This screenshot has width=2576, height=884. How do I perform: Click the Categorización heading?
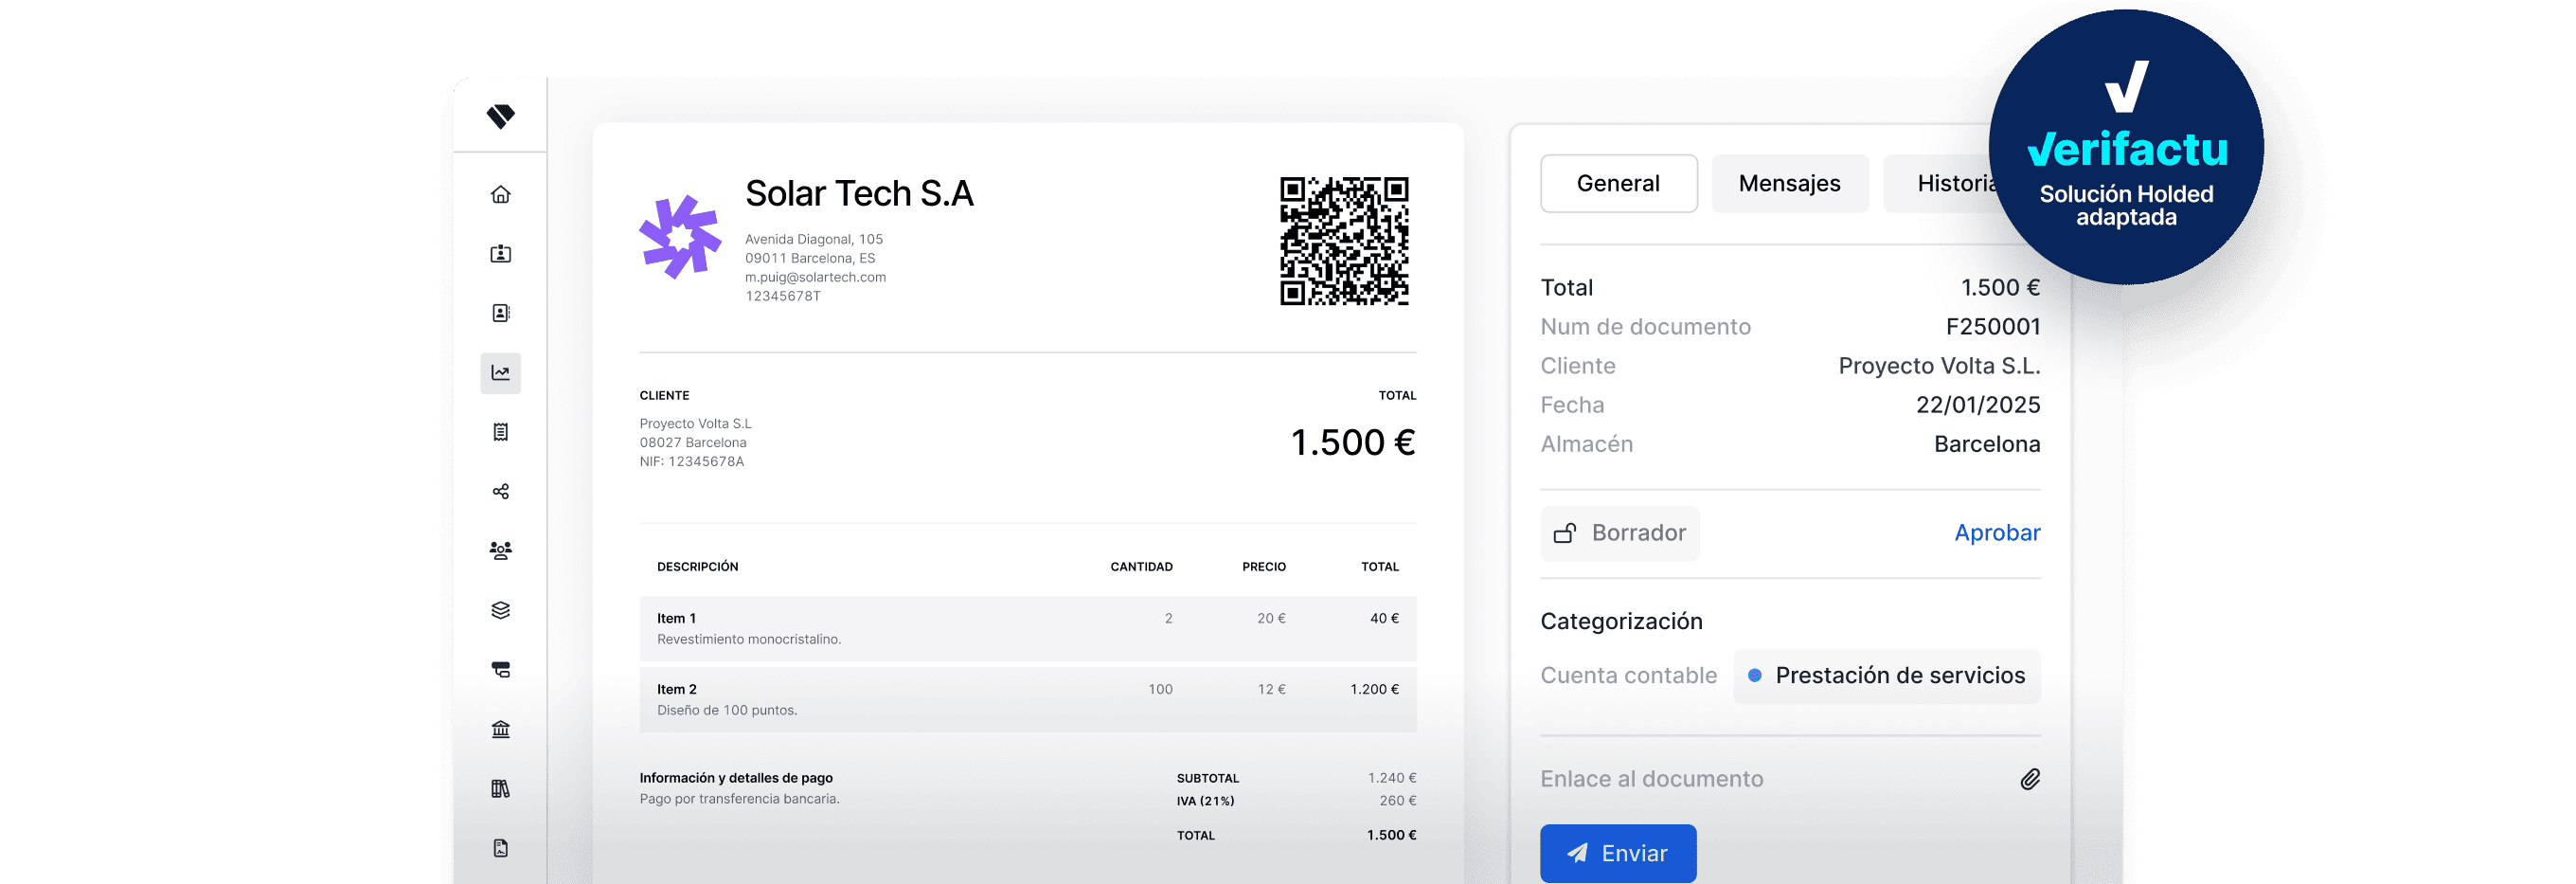(x=1621, y=621)
